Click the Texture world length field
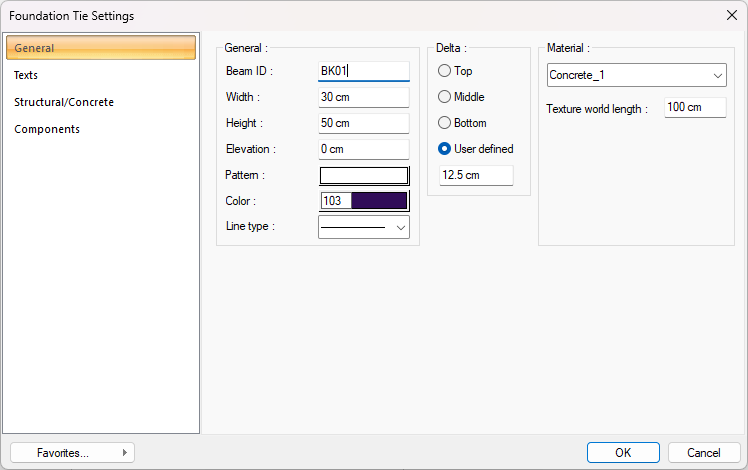This screenshot has width=748, height=470. [x=694, y=108]
